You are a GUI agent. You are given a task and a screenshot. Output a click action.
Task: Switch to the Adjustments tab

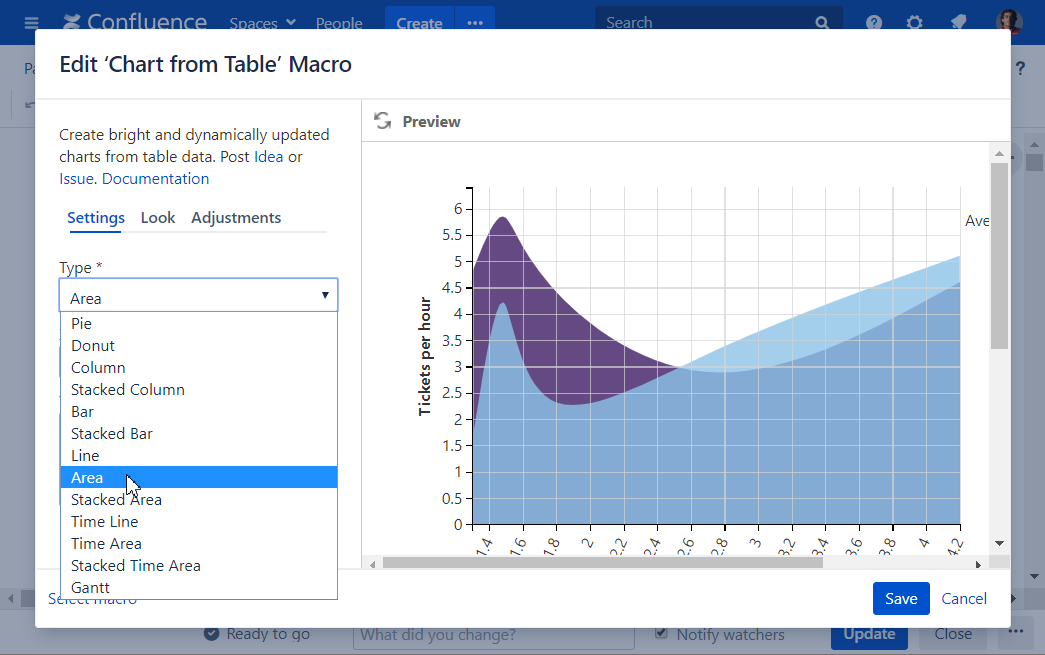coord(236,218)
